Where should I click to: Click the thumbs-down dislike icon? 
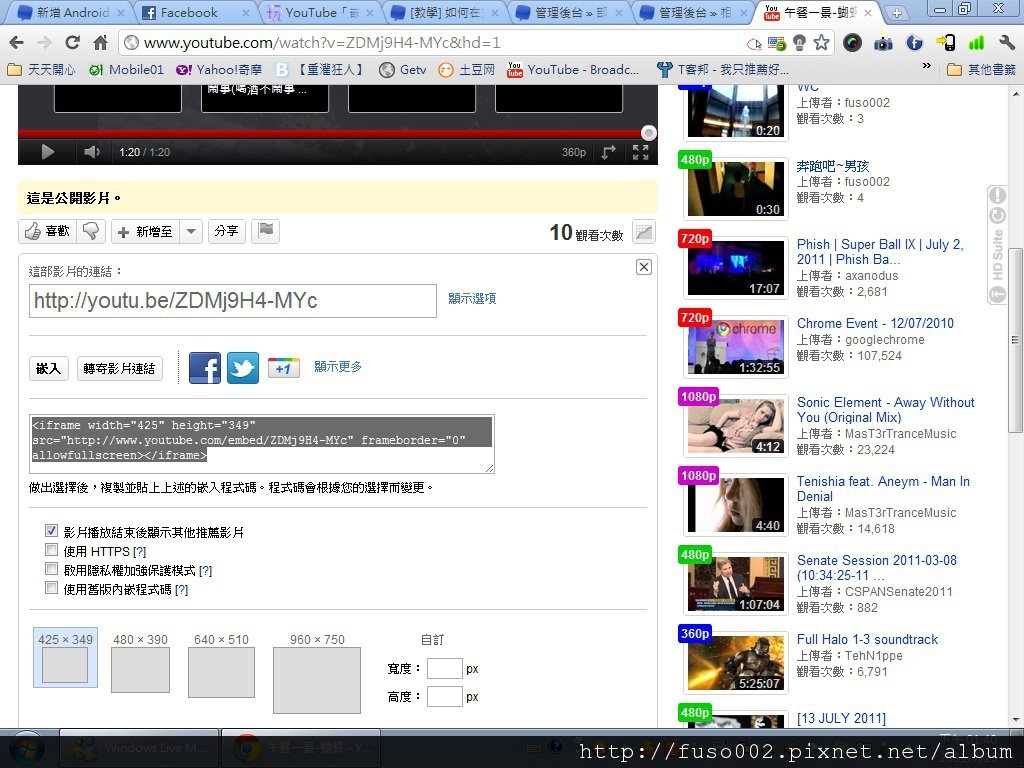[x=91, y=231]
